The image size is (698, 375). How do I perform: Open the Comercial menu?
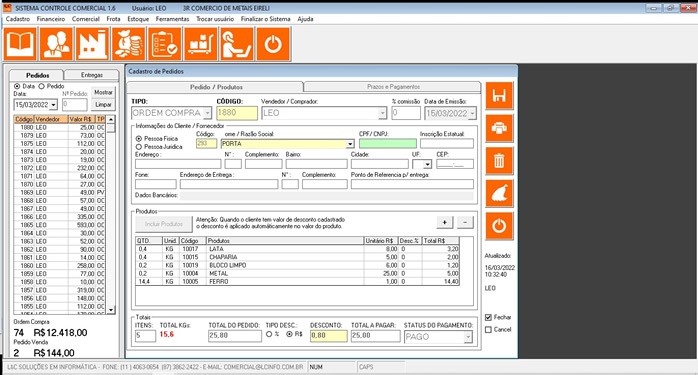pyautogui.click(x=85, y=19)
